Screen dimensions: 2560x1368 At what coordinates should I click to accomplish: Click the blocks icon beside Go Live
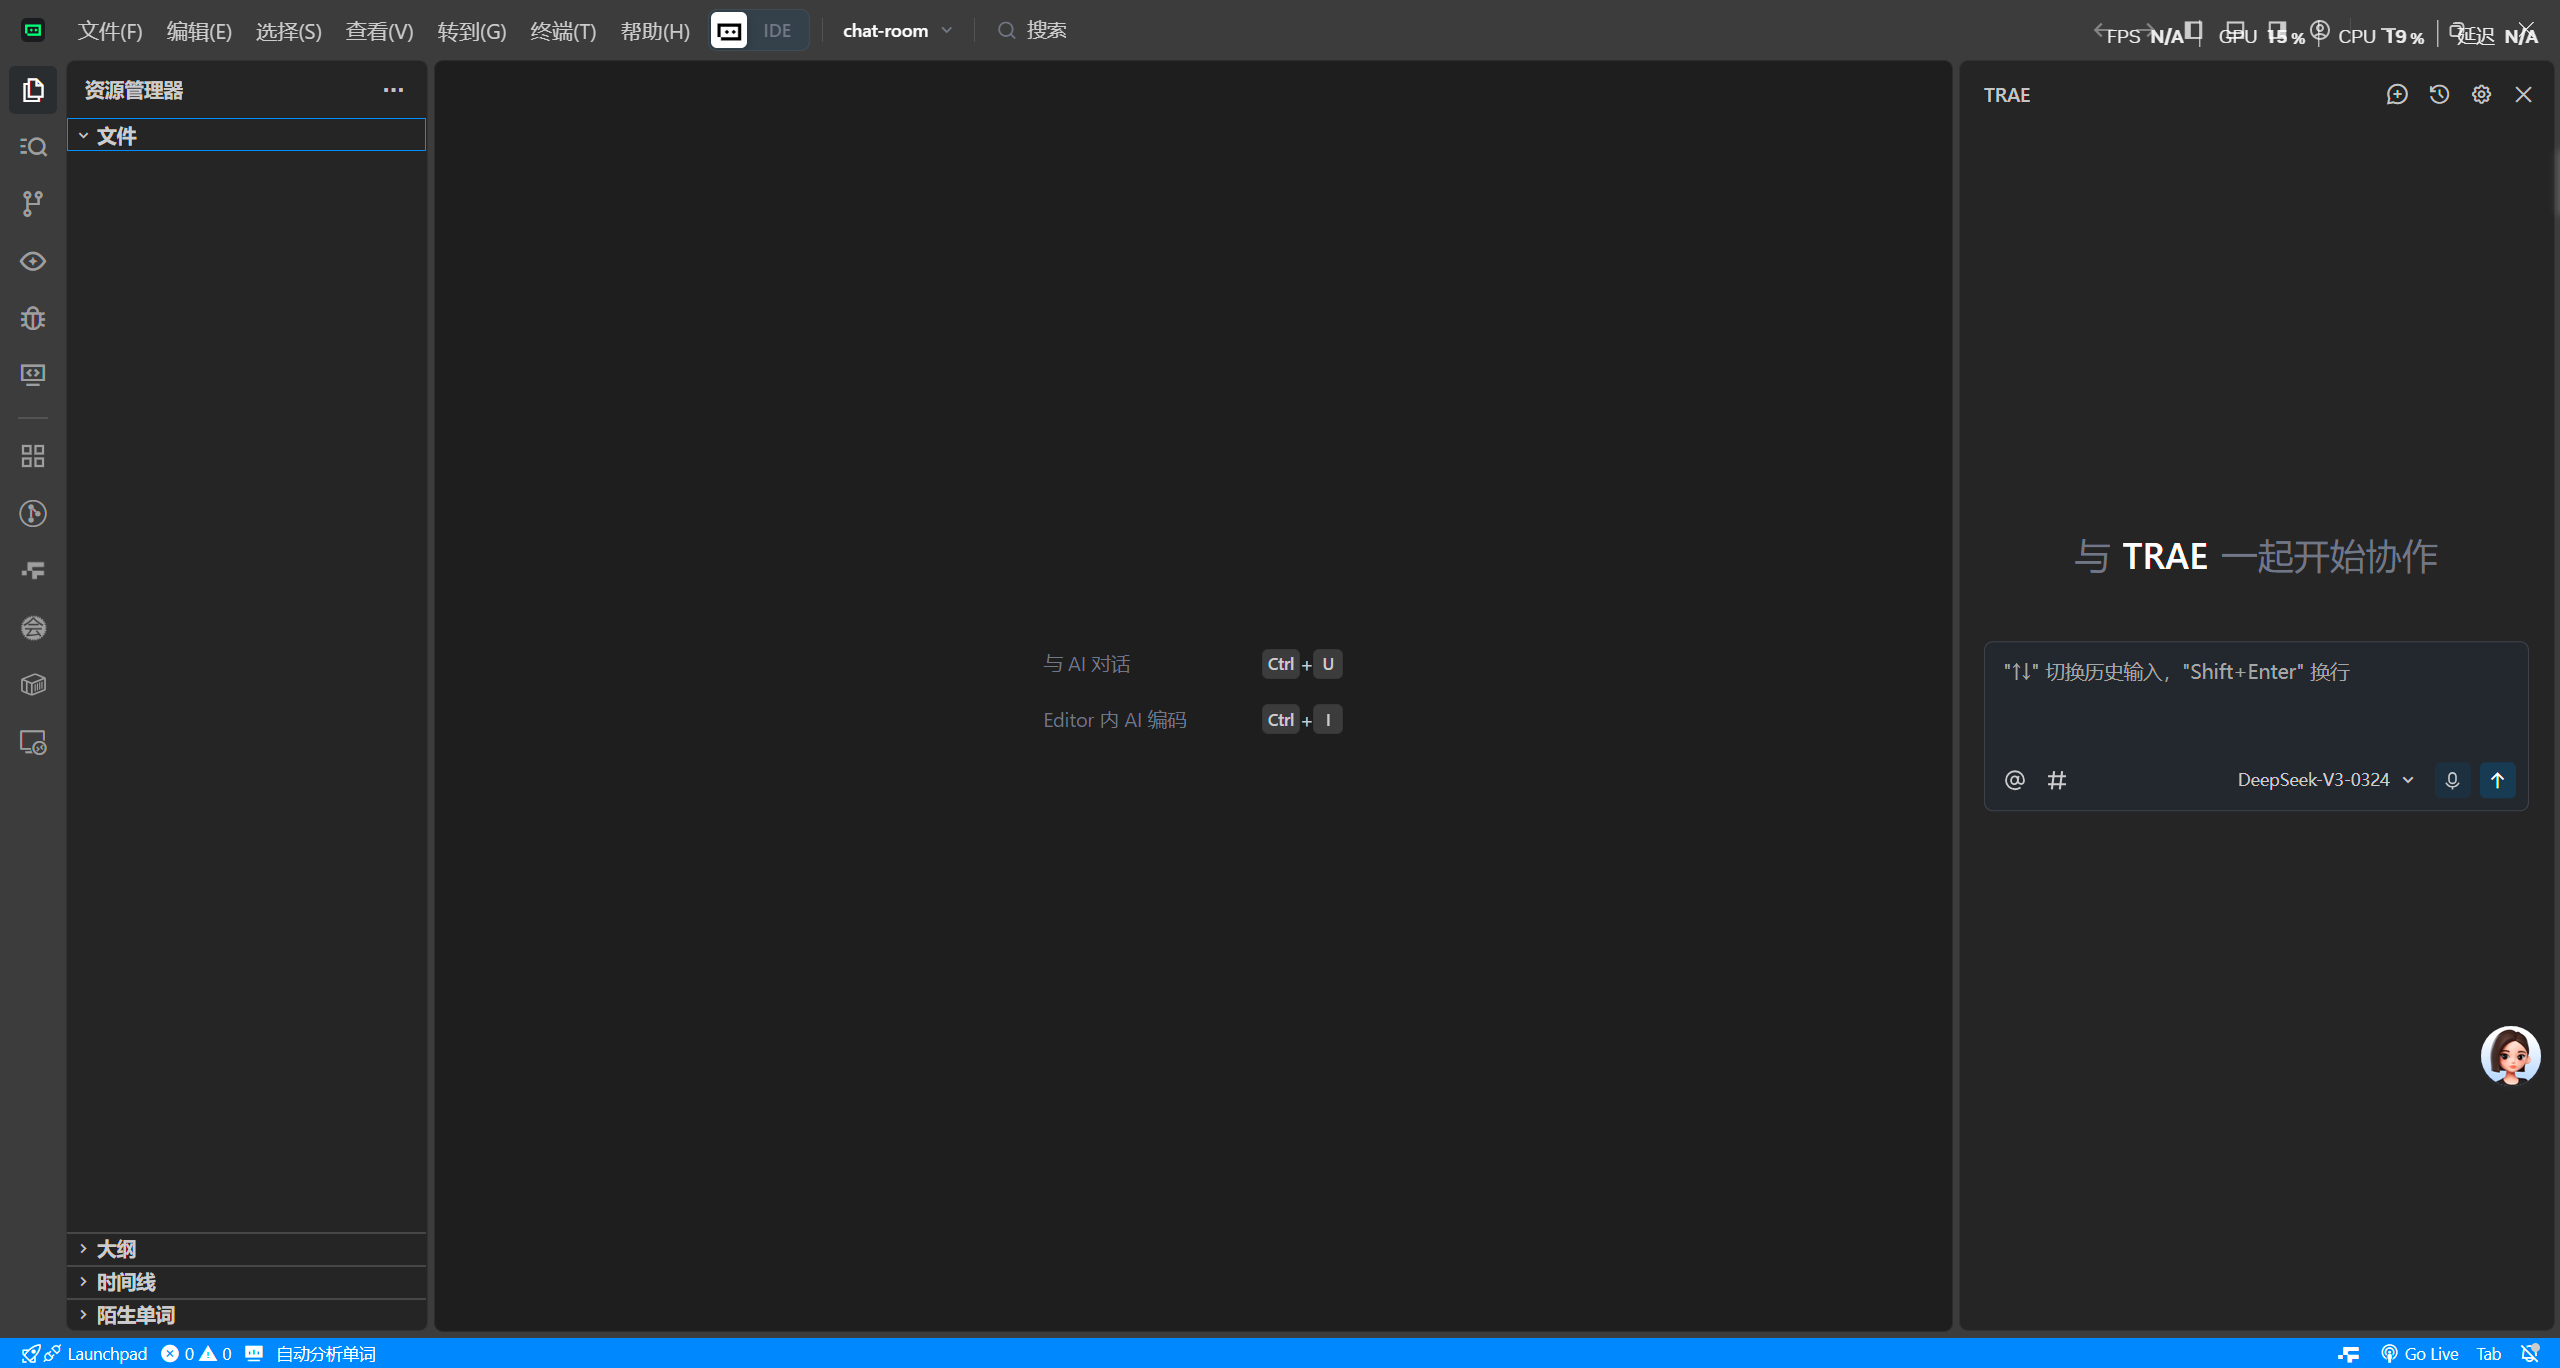pos(2349,1353)
